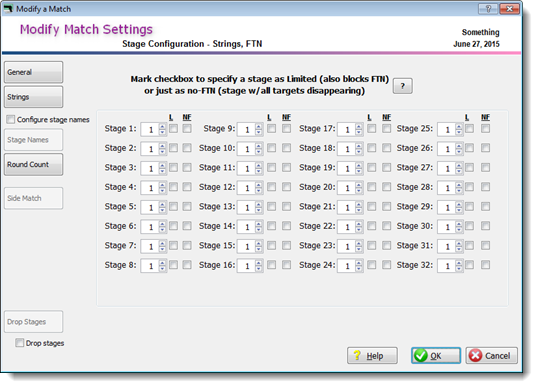The width and height of the screenshot is (538, 388).
Task: Click the Stage 26 strings value field
Action: (x=446, y=149)
